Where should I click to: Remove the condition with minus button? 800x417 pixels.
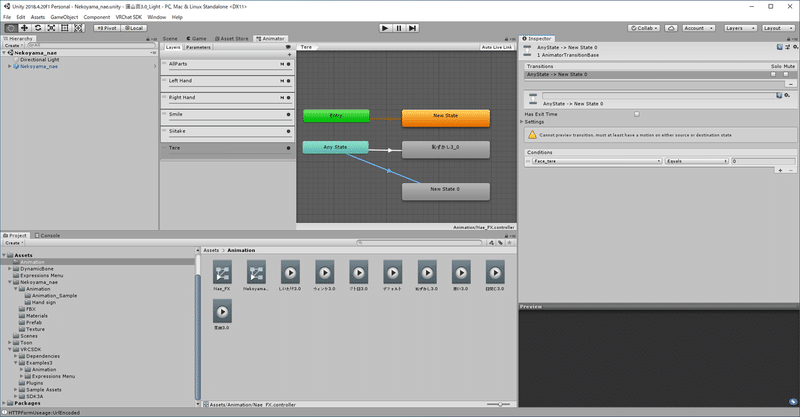click(x=791, y=170)
